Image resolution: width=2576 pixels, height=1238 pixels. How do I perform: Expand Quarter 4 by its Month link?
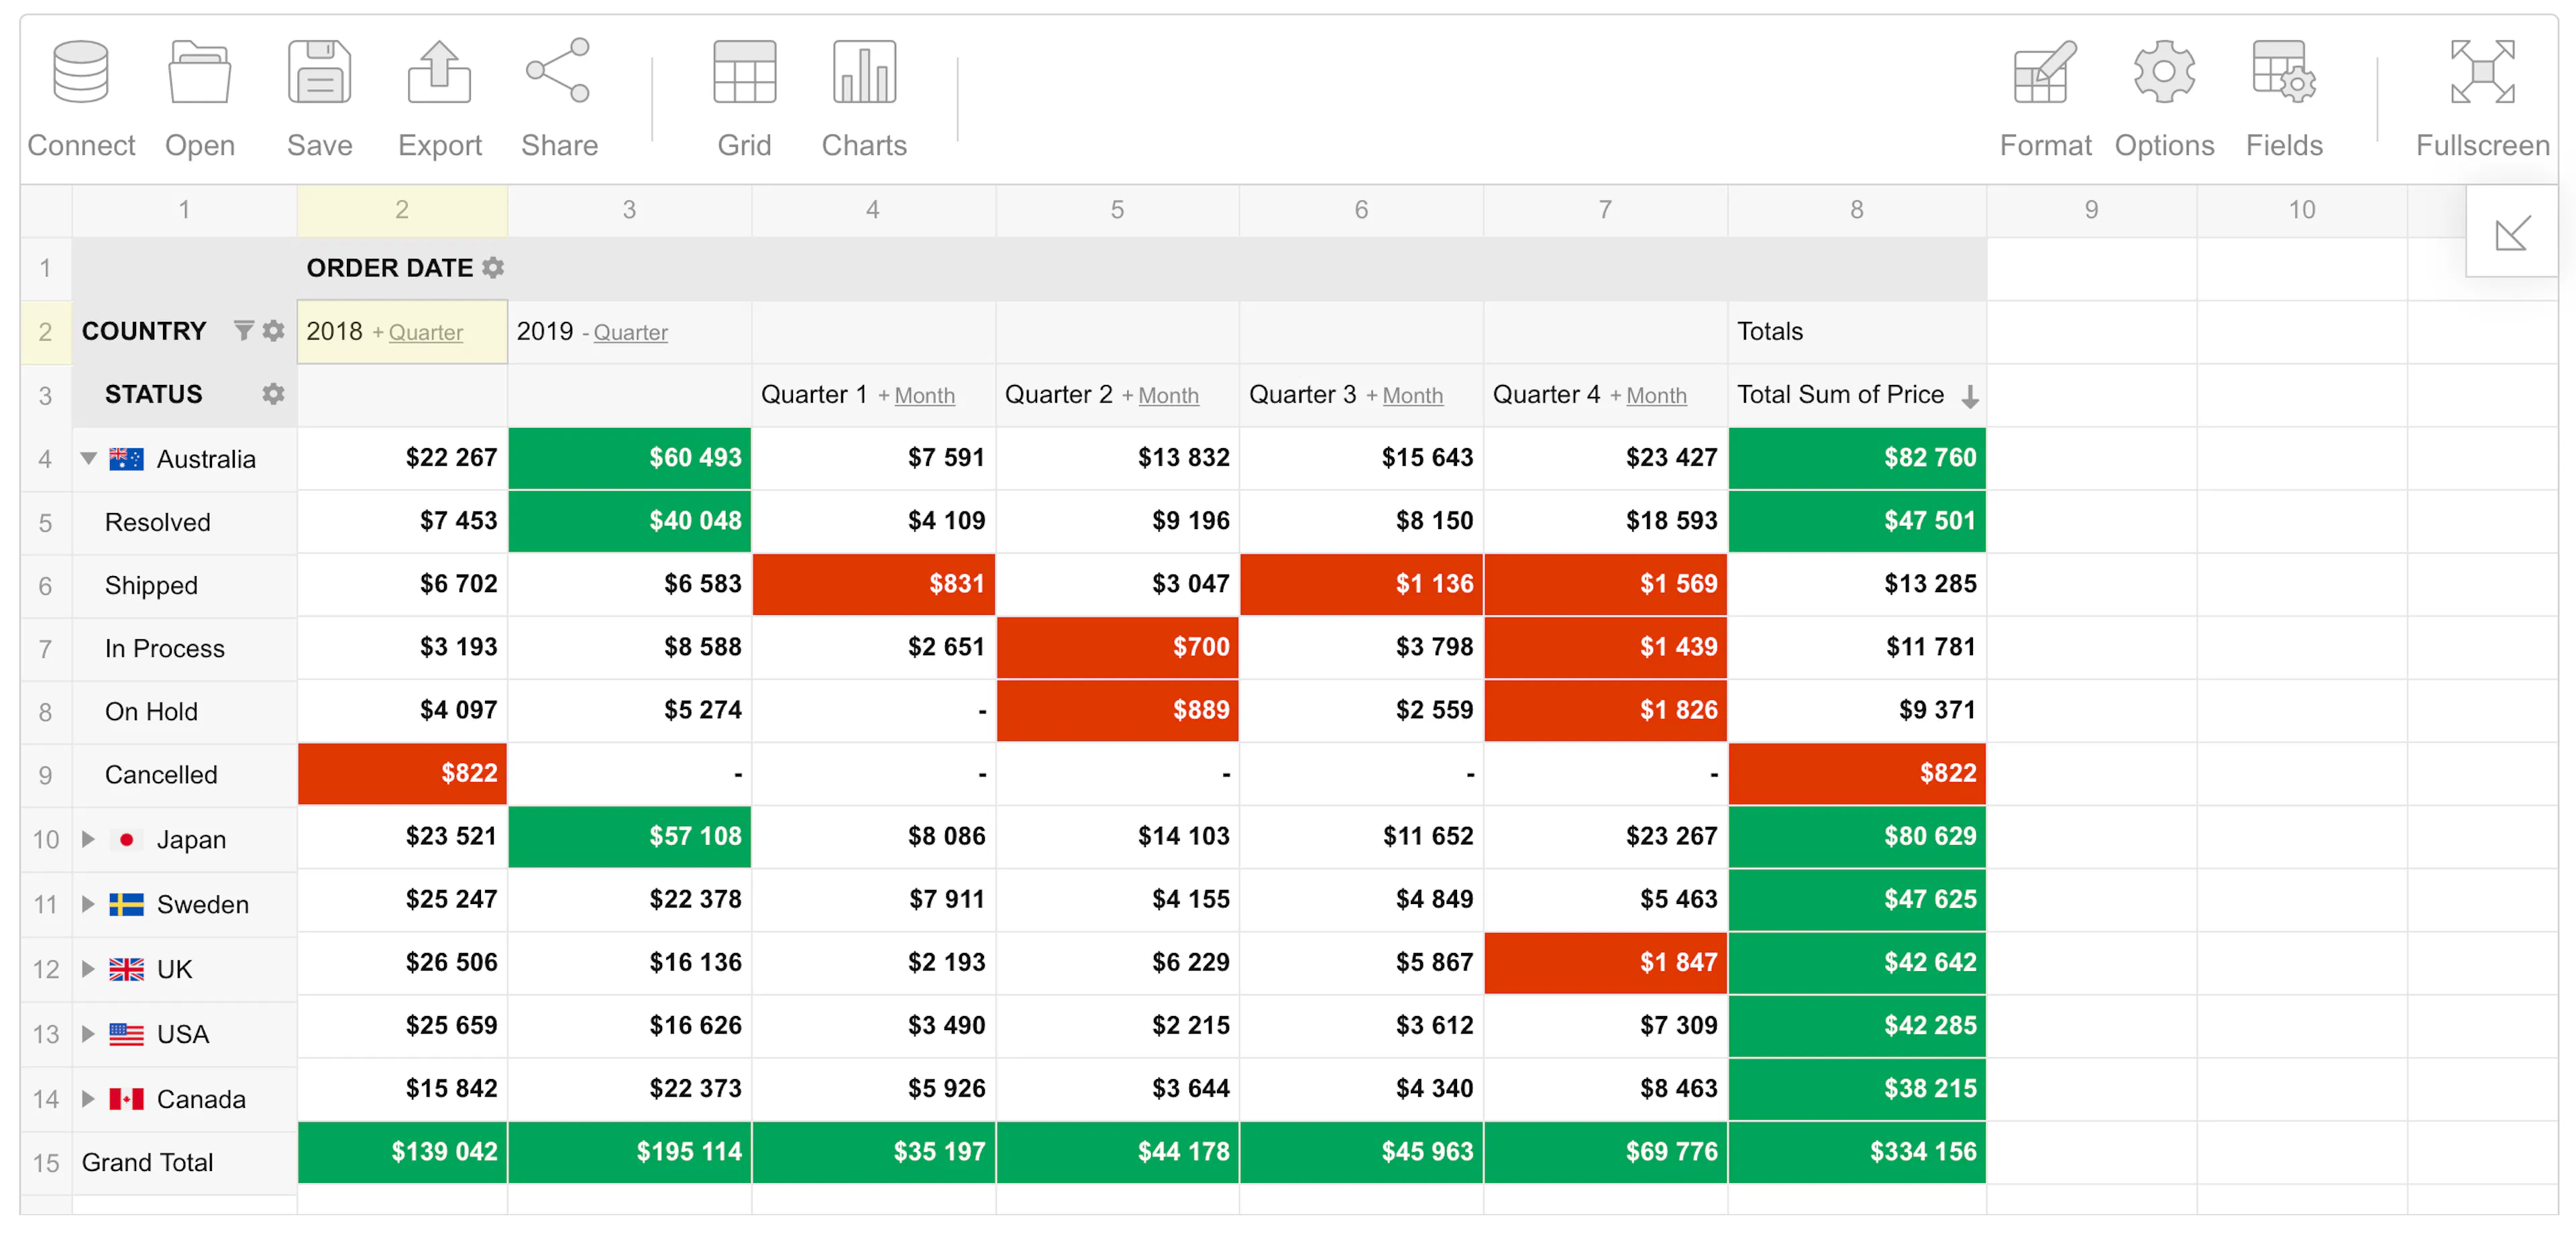pos(1656,396)
